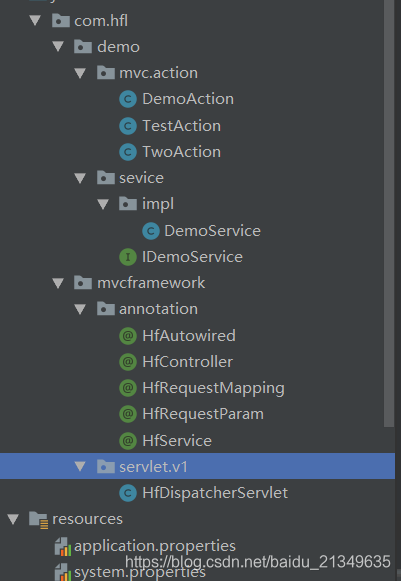Click the resources folder icon
This screenshot has width=401, height=581.
39,519
